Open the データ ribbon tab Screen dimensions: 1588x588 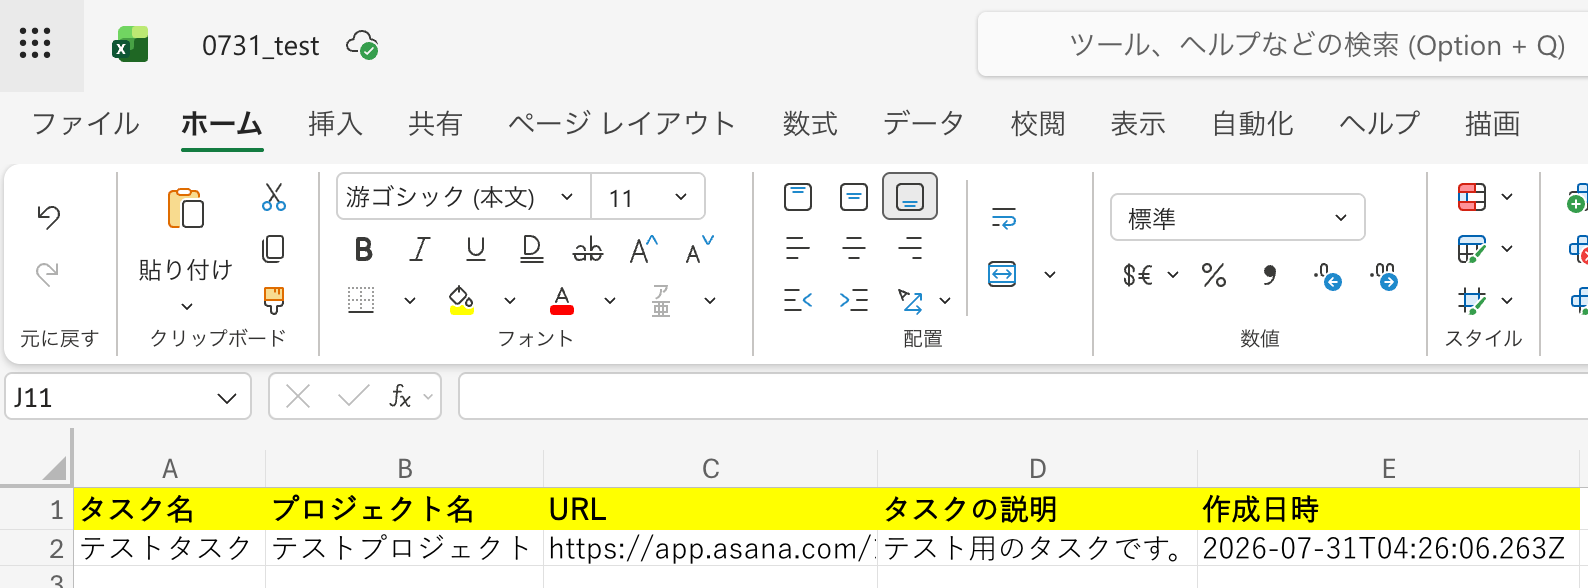pyautogui.click(x=923, y=123)
